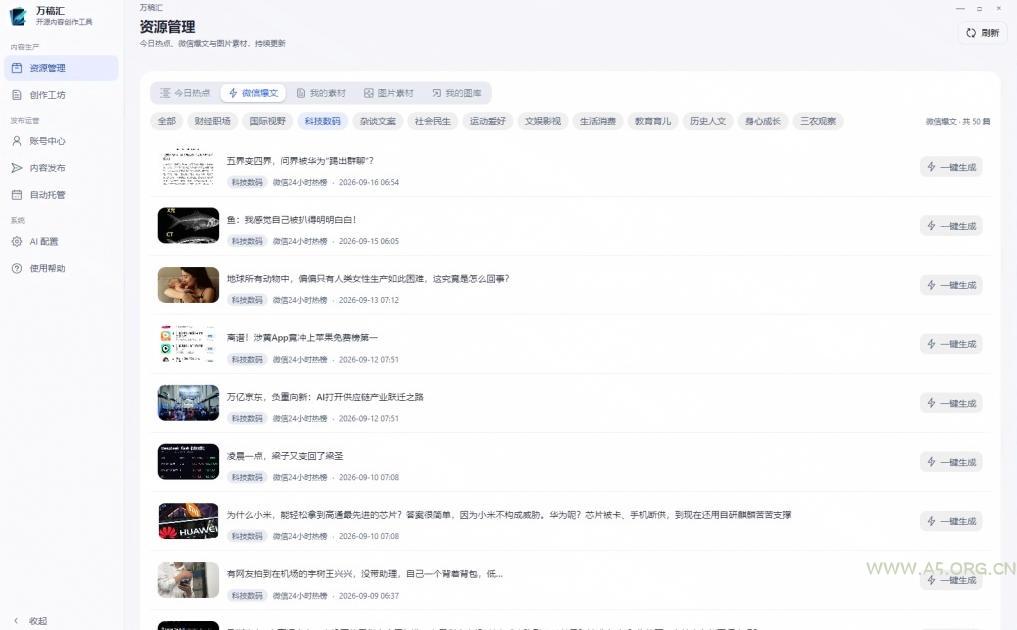This screenshot has width=1017, height=630.
Task: Open the app ranking list thumbnail
Action: tap(188, 344)
